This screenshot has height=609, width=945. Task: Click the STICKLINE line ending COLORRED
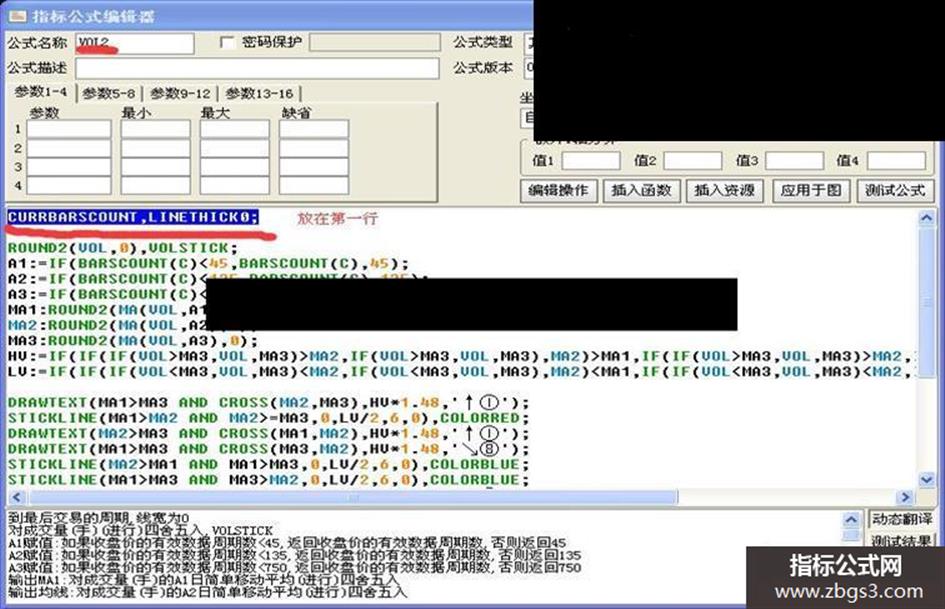(268, 418)
